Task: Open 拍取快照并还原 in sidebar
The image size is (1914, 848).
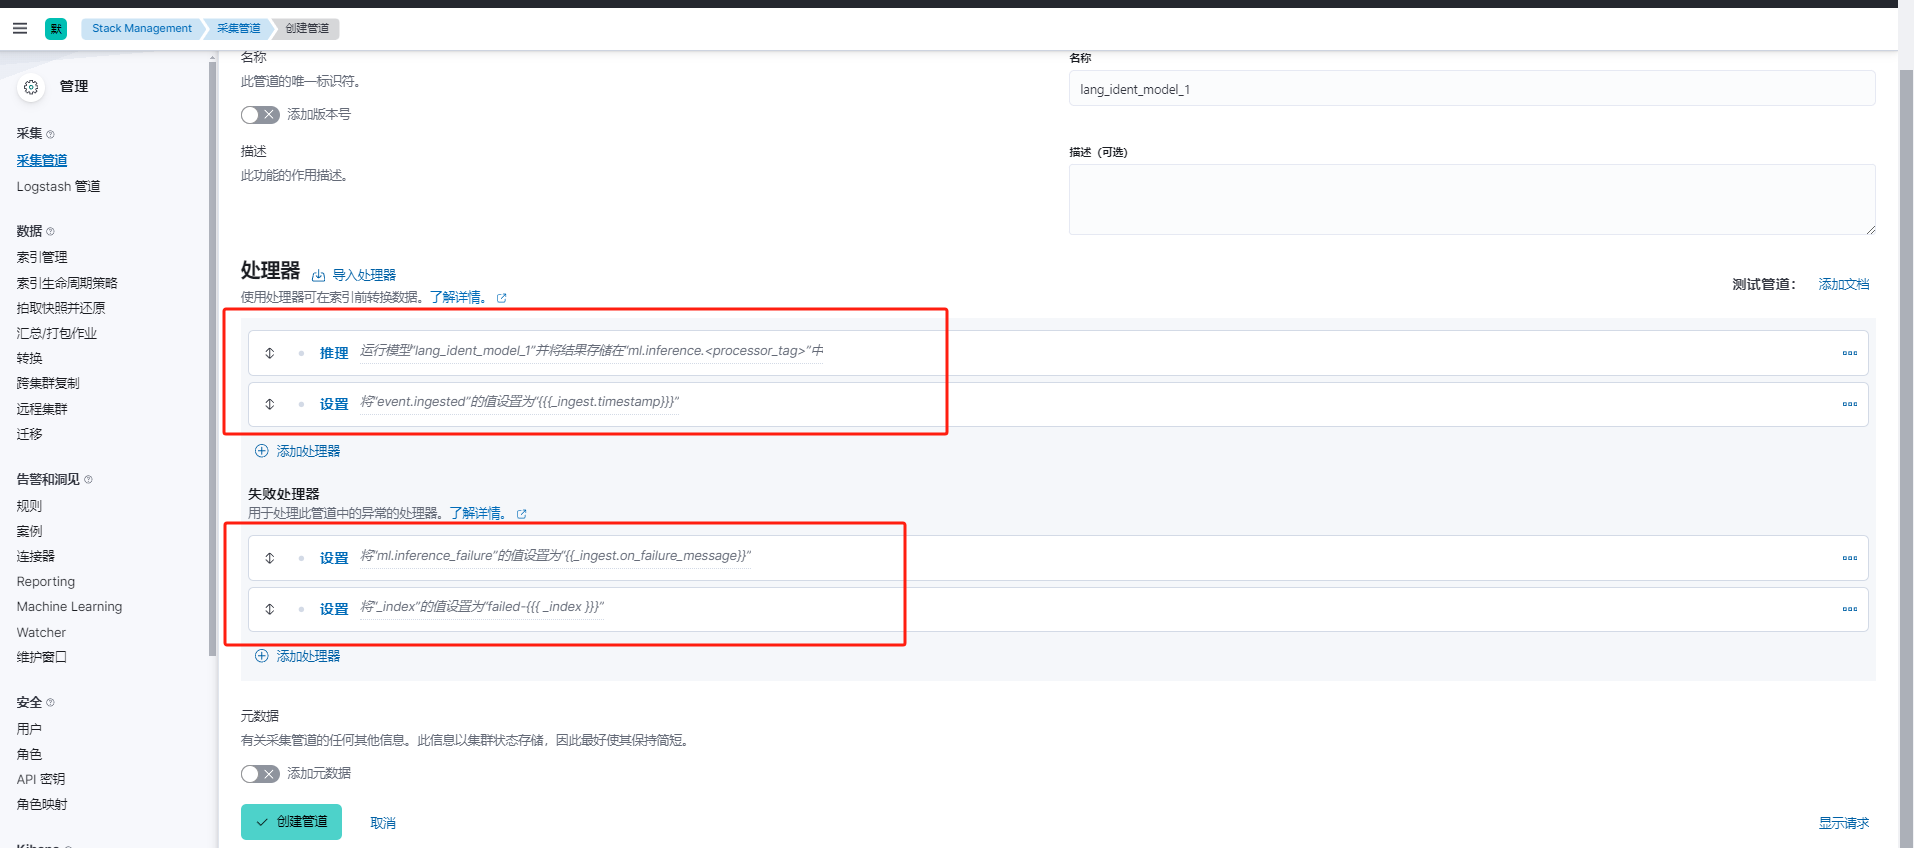Action: (61, 308)
